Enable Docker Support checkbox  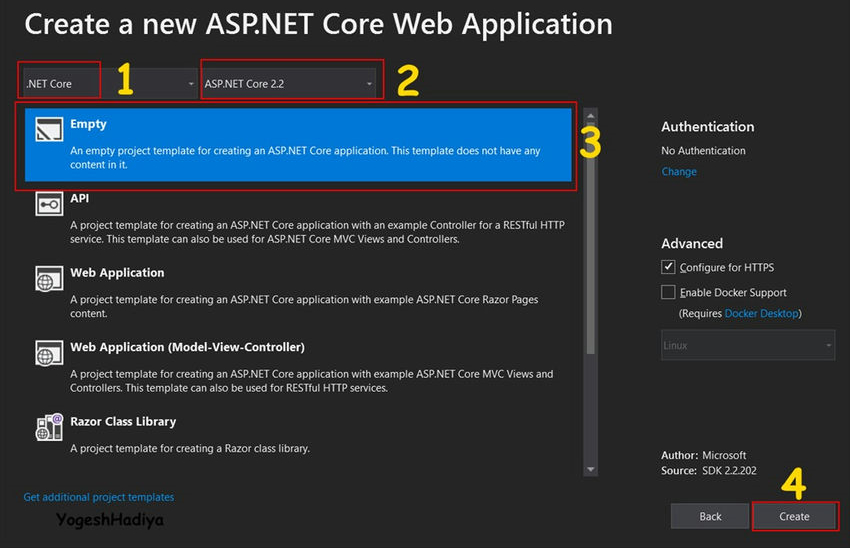tap(668, 292)
